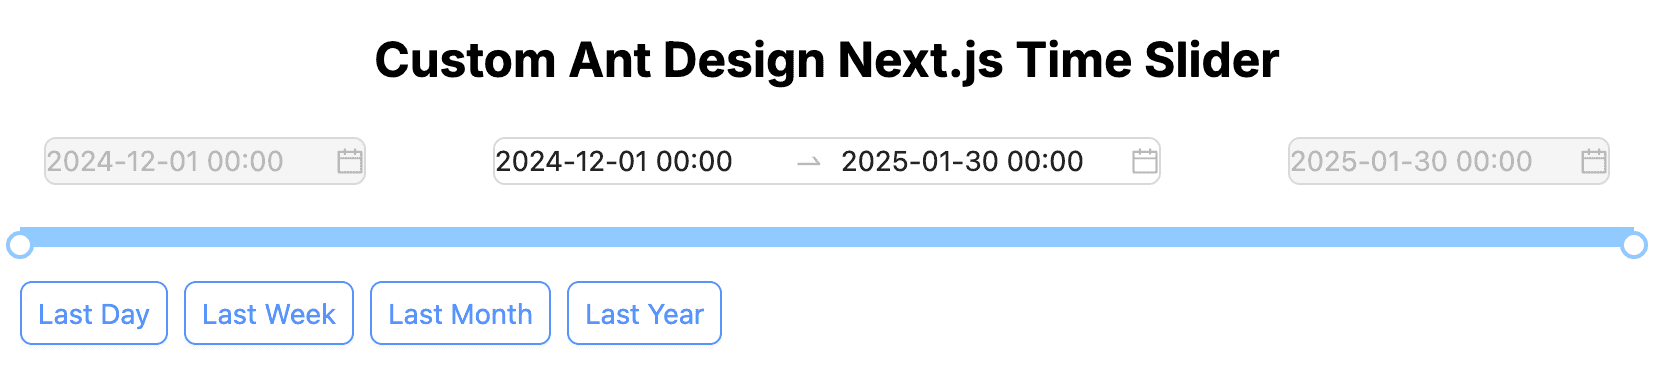
Task: Click the right disabled 2025-01-30 date field
Action: click(x=1449, y=161)
